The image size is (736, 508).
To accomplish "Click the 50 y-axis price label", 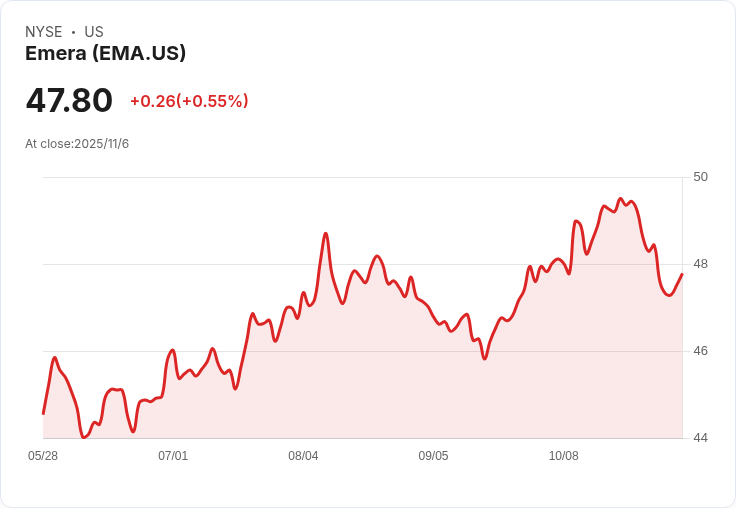I will pos(700,177).
